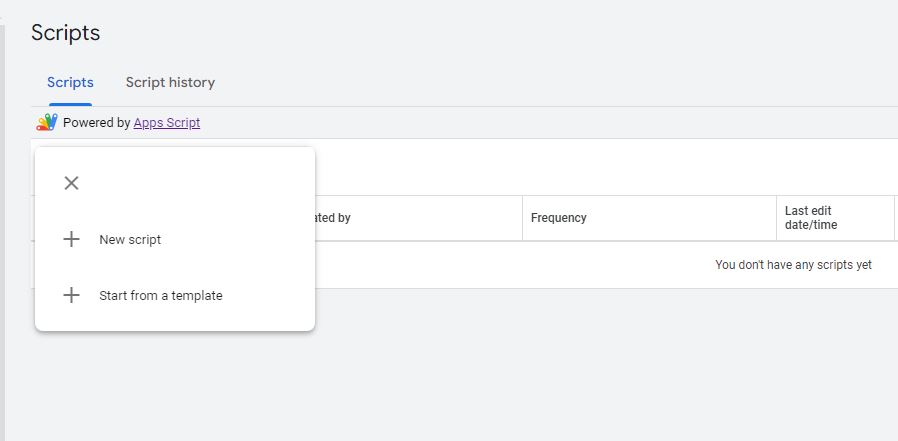Click the colorful Apps Script logo icon
Viewport: 898px width, 441px height.
tap(47, 123)
